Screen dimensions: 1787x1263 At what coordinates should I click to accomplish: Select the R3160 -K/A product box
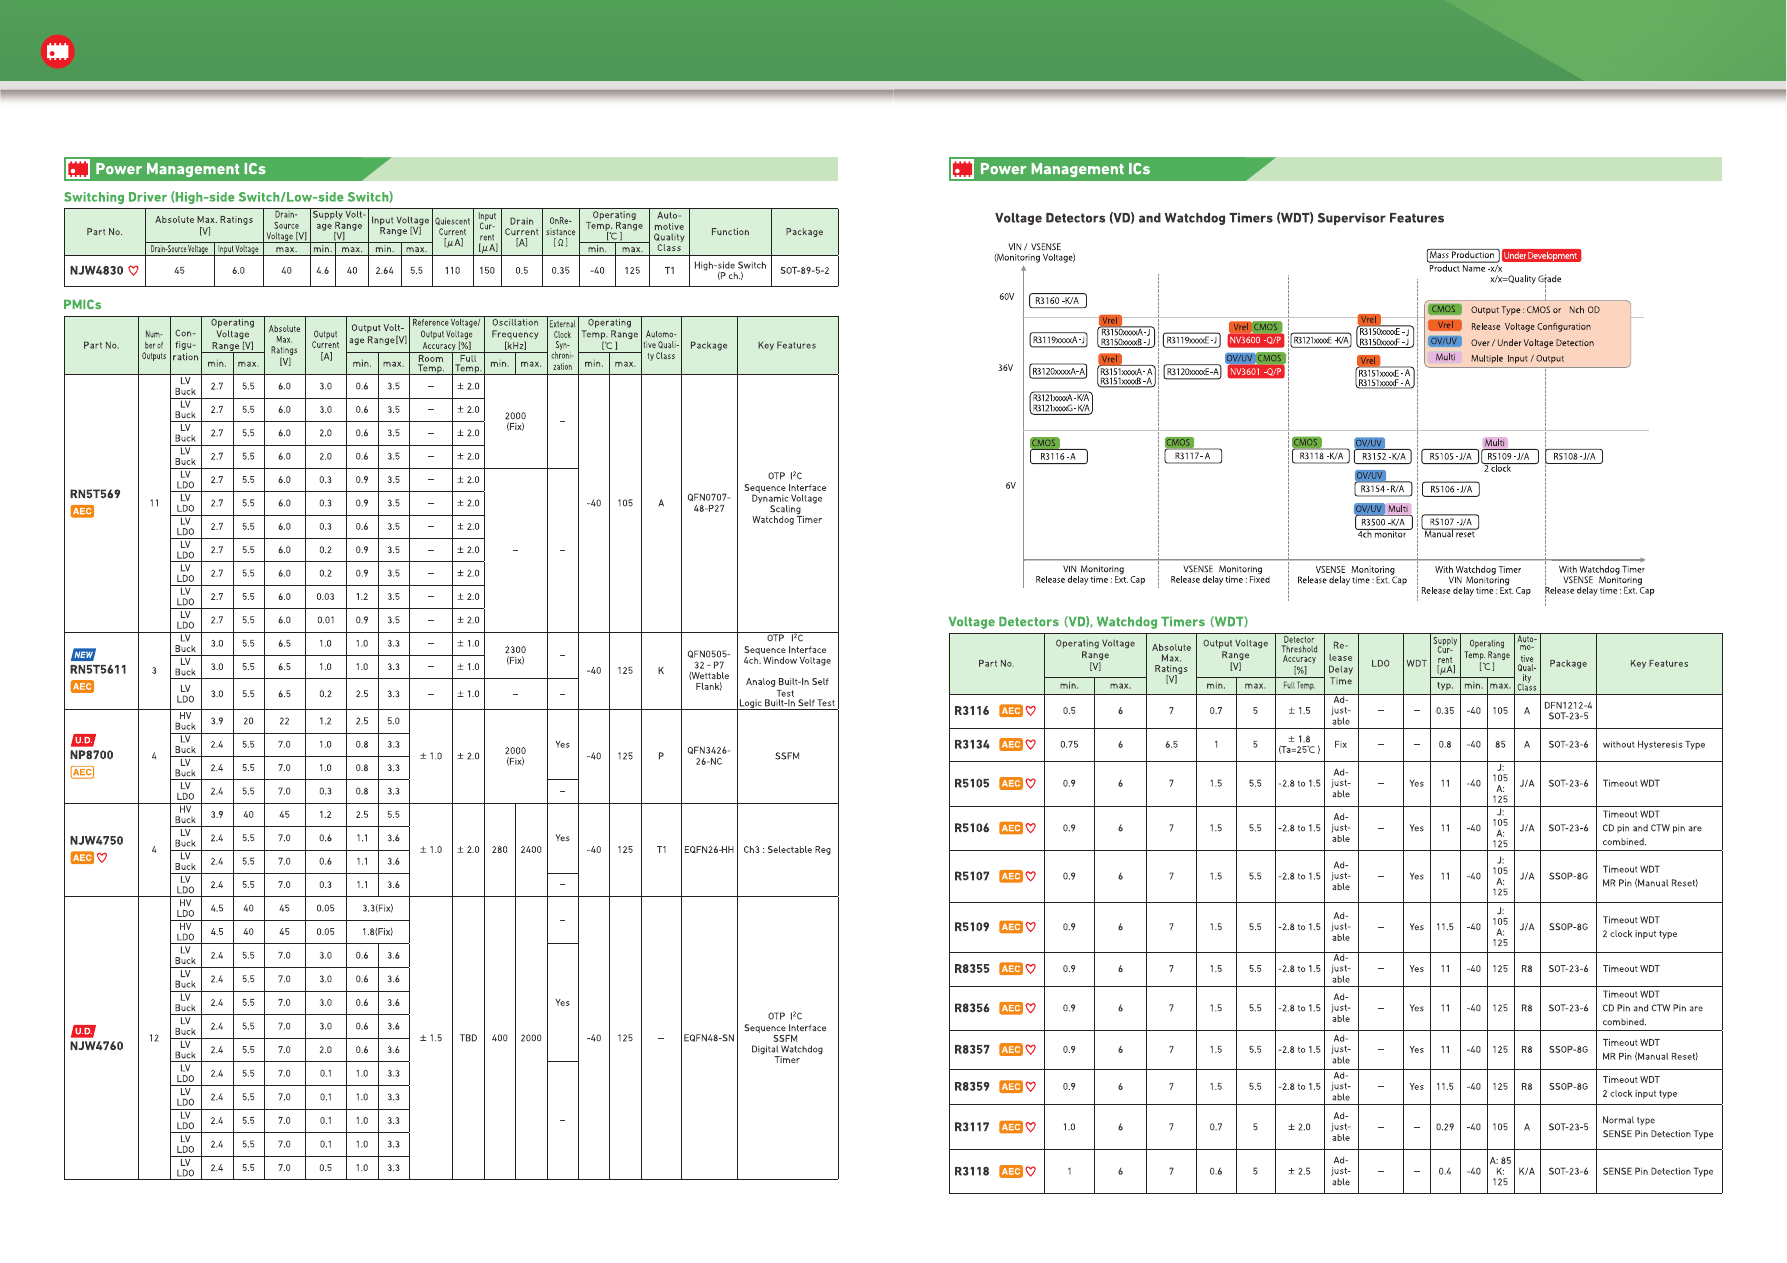[x=1057, y=301]
